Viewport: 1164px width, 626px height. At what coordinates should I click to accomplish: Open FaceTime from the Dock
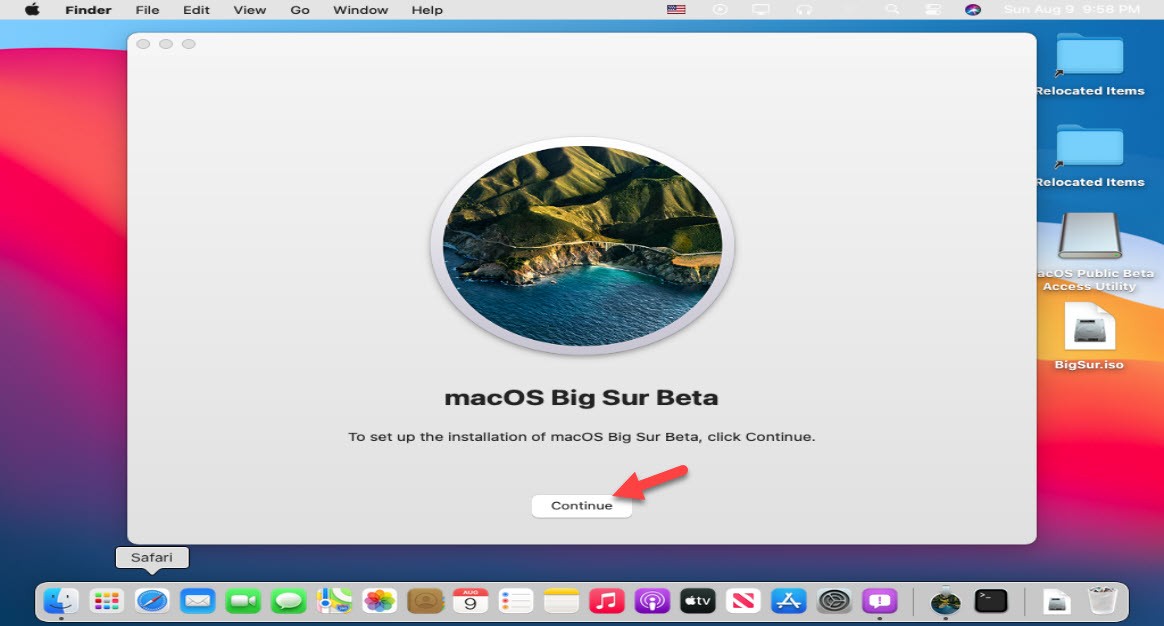(243, 600)
